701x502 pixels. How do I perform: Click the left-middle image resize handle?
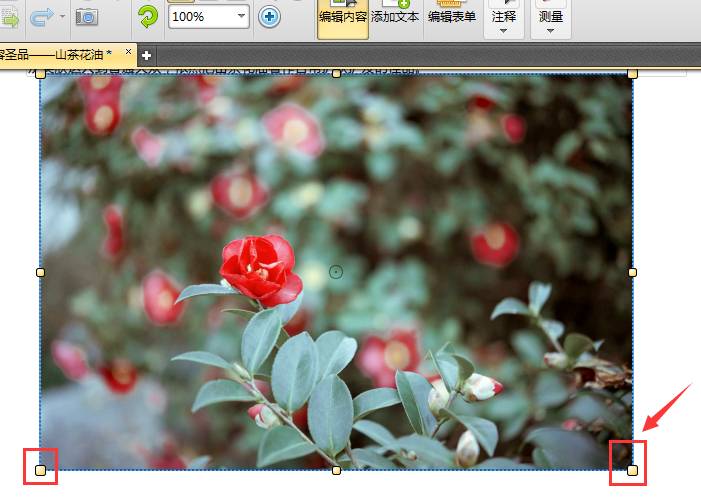[40, 272]
